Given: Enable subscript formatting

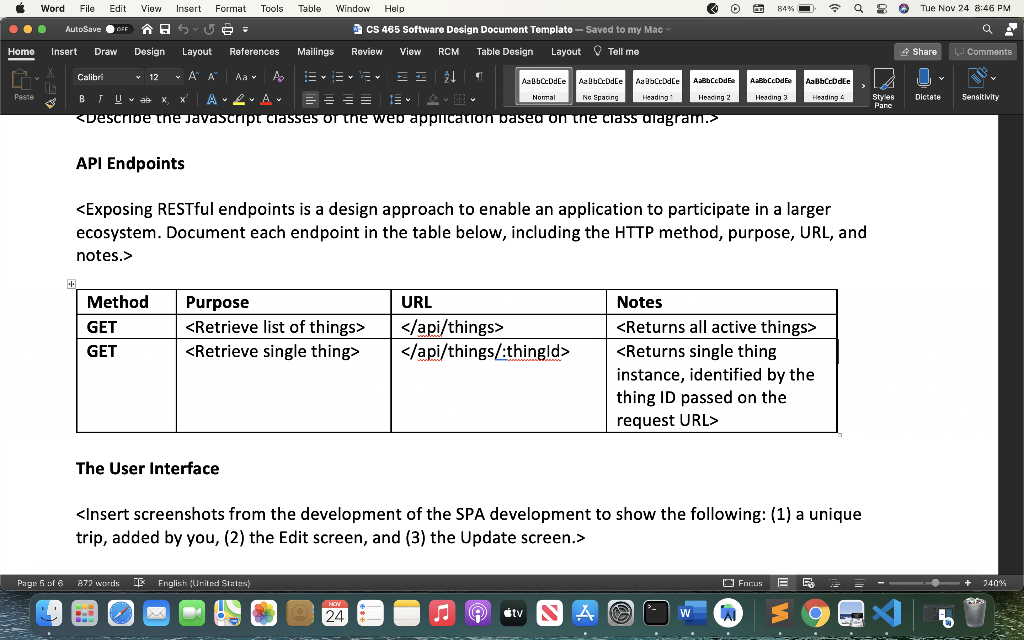Looking at the screenshot, I should [164, 98].
